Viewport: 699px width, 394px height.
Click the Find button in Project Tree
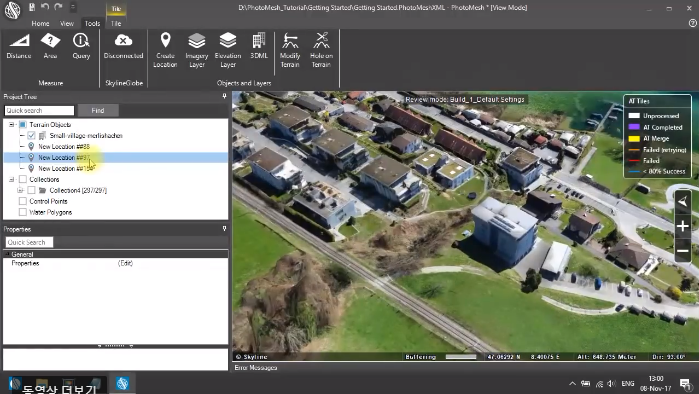pos(98,111)
